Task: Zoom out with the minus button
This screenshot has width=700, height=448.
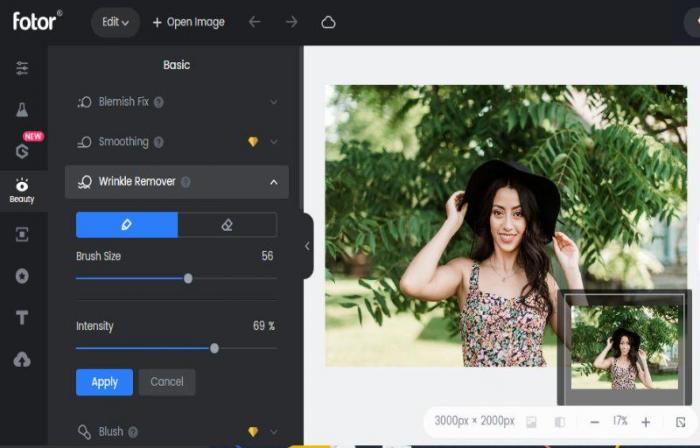Action: pyautogui.click(x=595, y=422)
